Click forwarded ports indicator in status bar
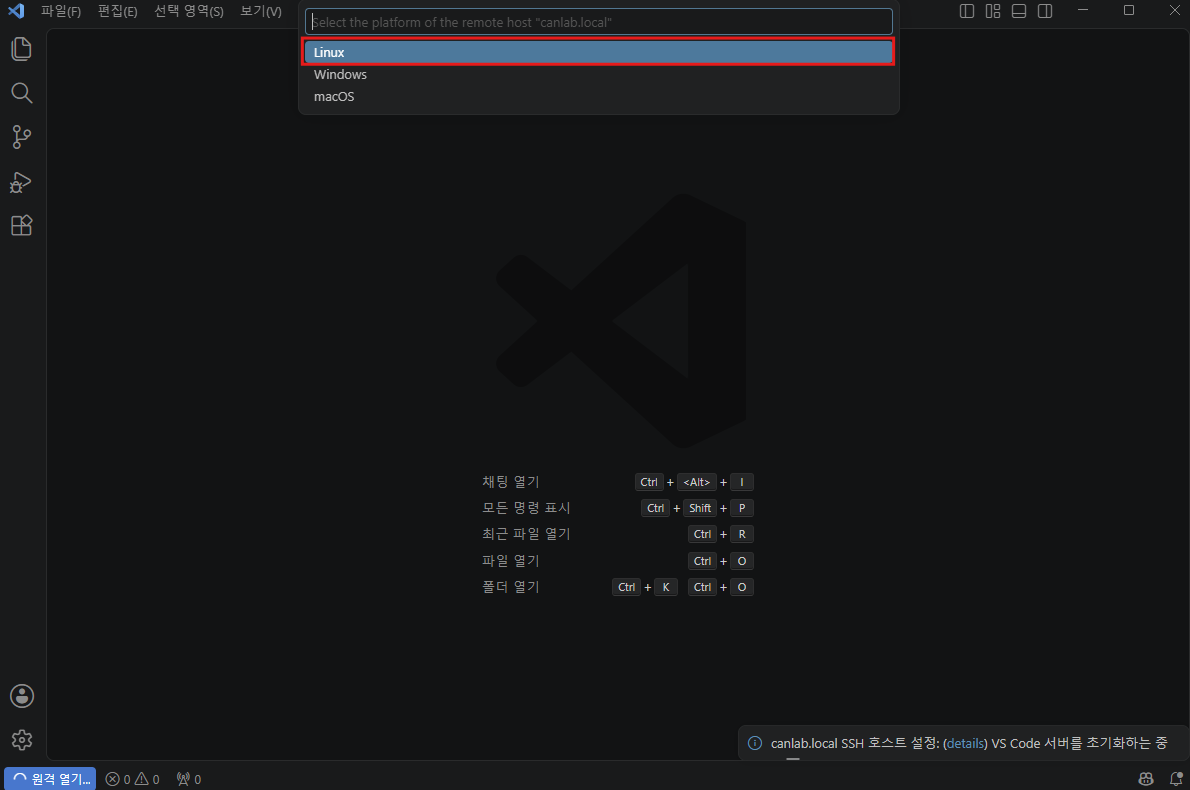 point(188,779)
